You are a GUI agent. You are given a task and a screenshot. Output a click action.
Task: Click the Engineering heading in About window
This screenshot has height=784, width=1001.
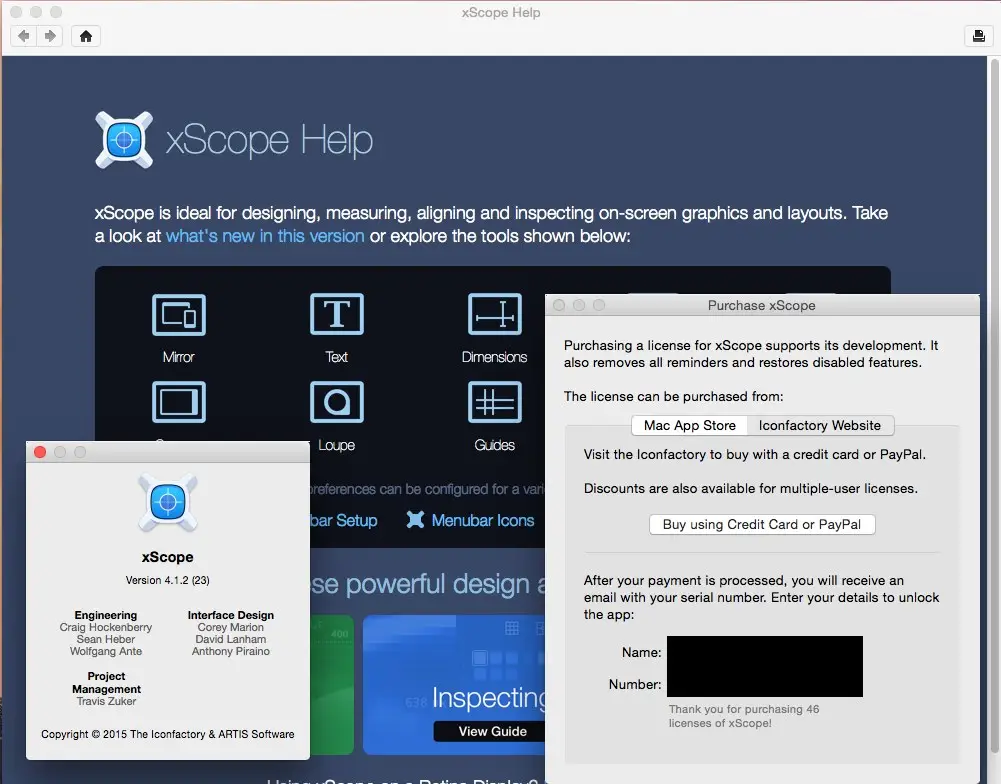click(106, 615)
